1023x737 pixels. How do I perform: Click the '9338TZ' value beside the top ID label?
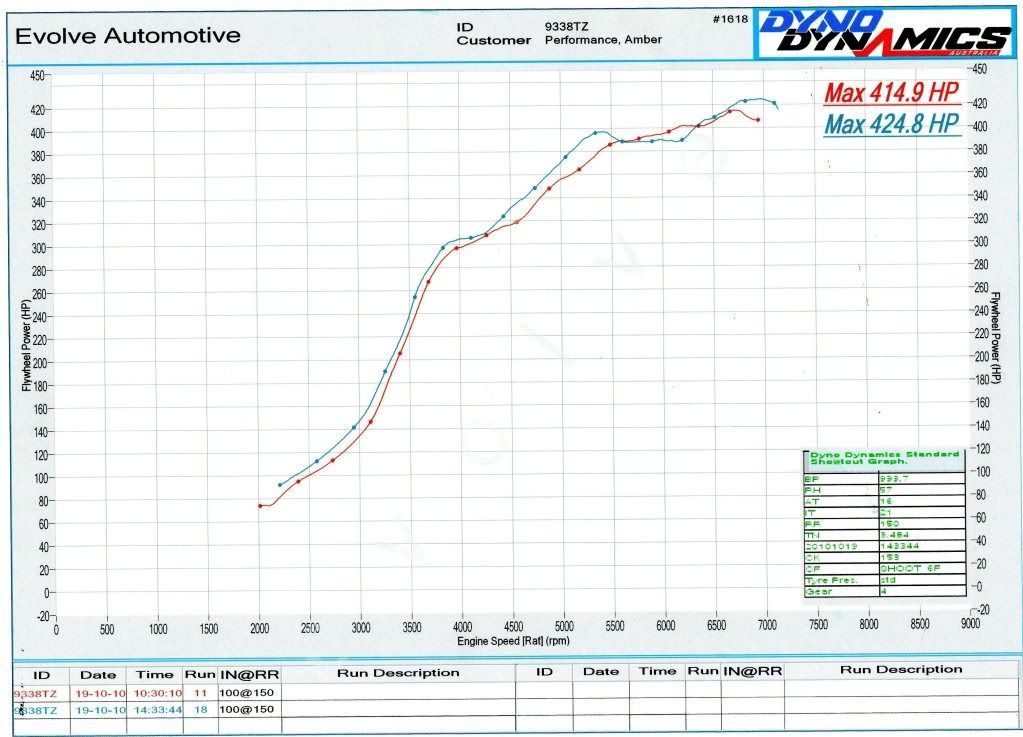[566, 27]
